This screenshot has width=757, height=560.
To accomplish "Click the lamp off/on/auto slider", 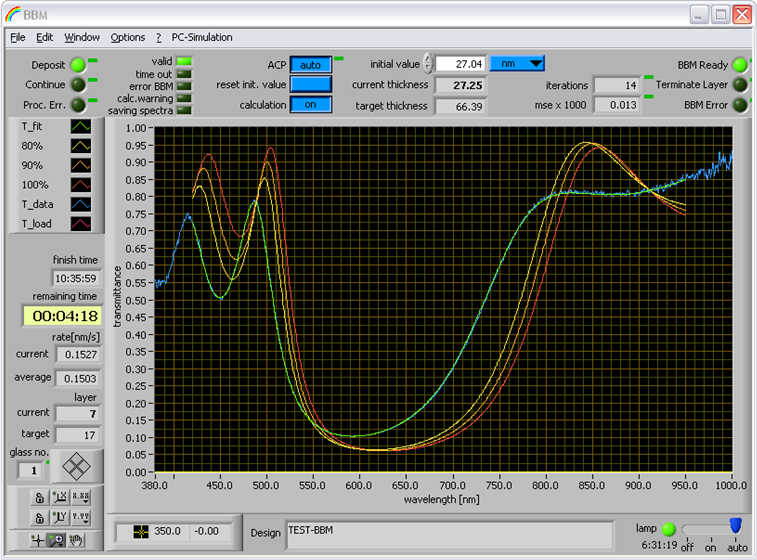I will (711, 529).
